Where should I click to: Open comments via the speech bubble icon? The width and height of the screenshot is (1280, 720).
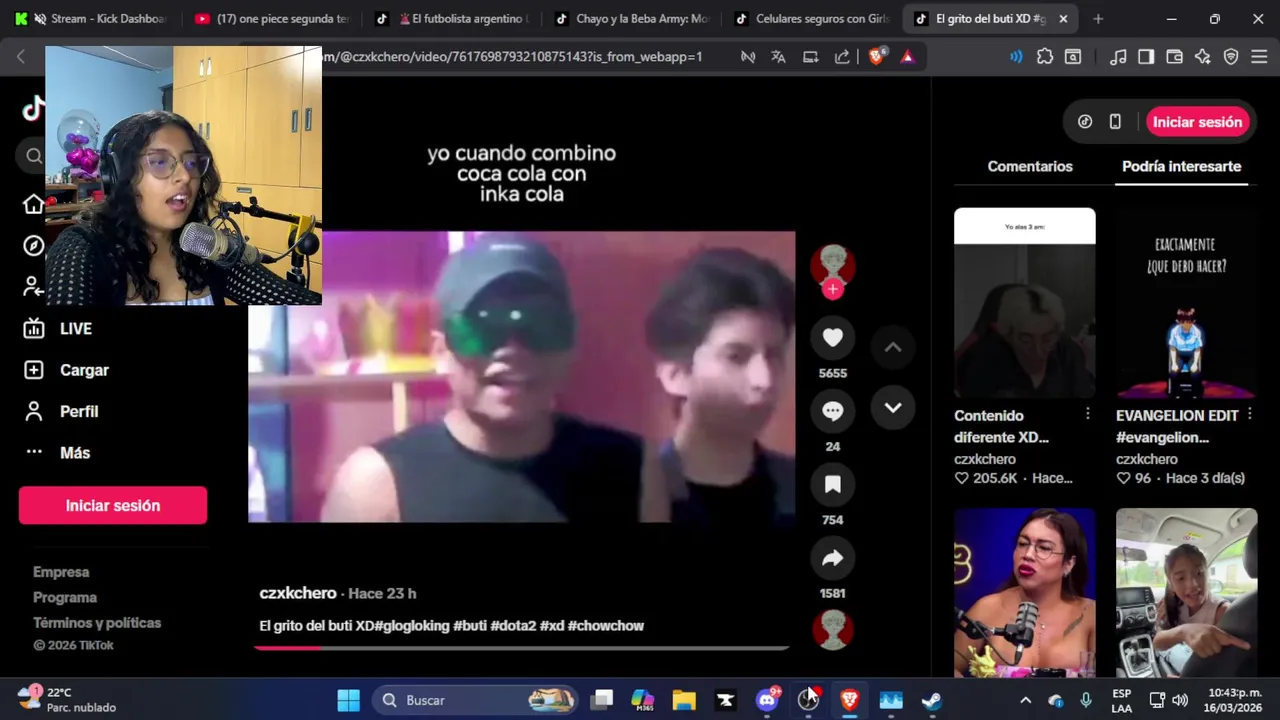pyautogui.click(x=833, y=411)
